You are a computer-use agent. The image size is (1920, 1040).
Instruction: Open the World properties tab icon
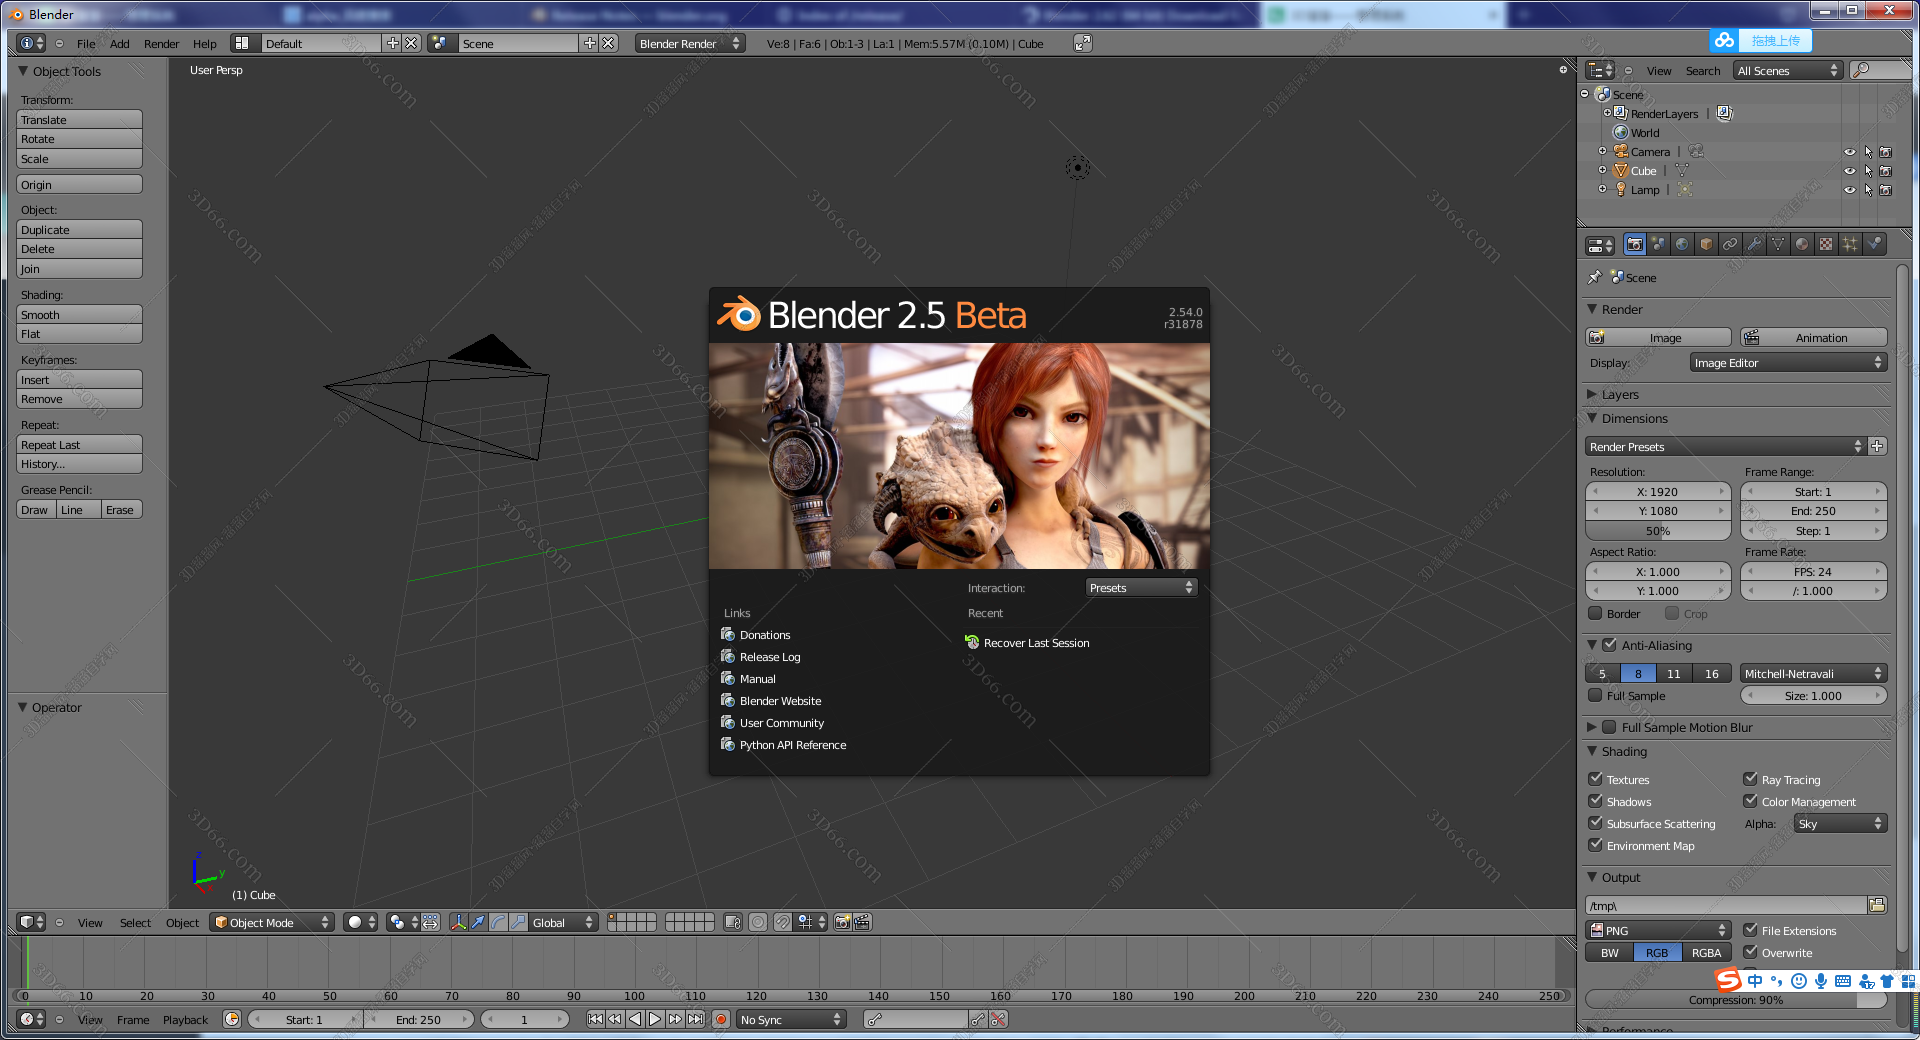click(x=1682, y=244)
